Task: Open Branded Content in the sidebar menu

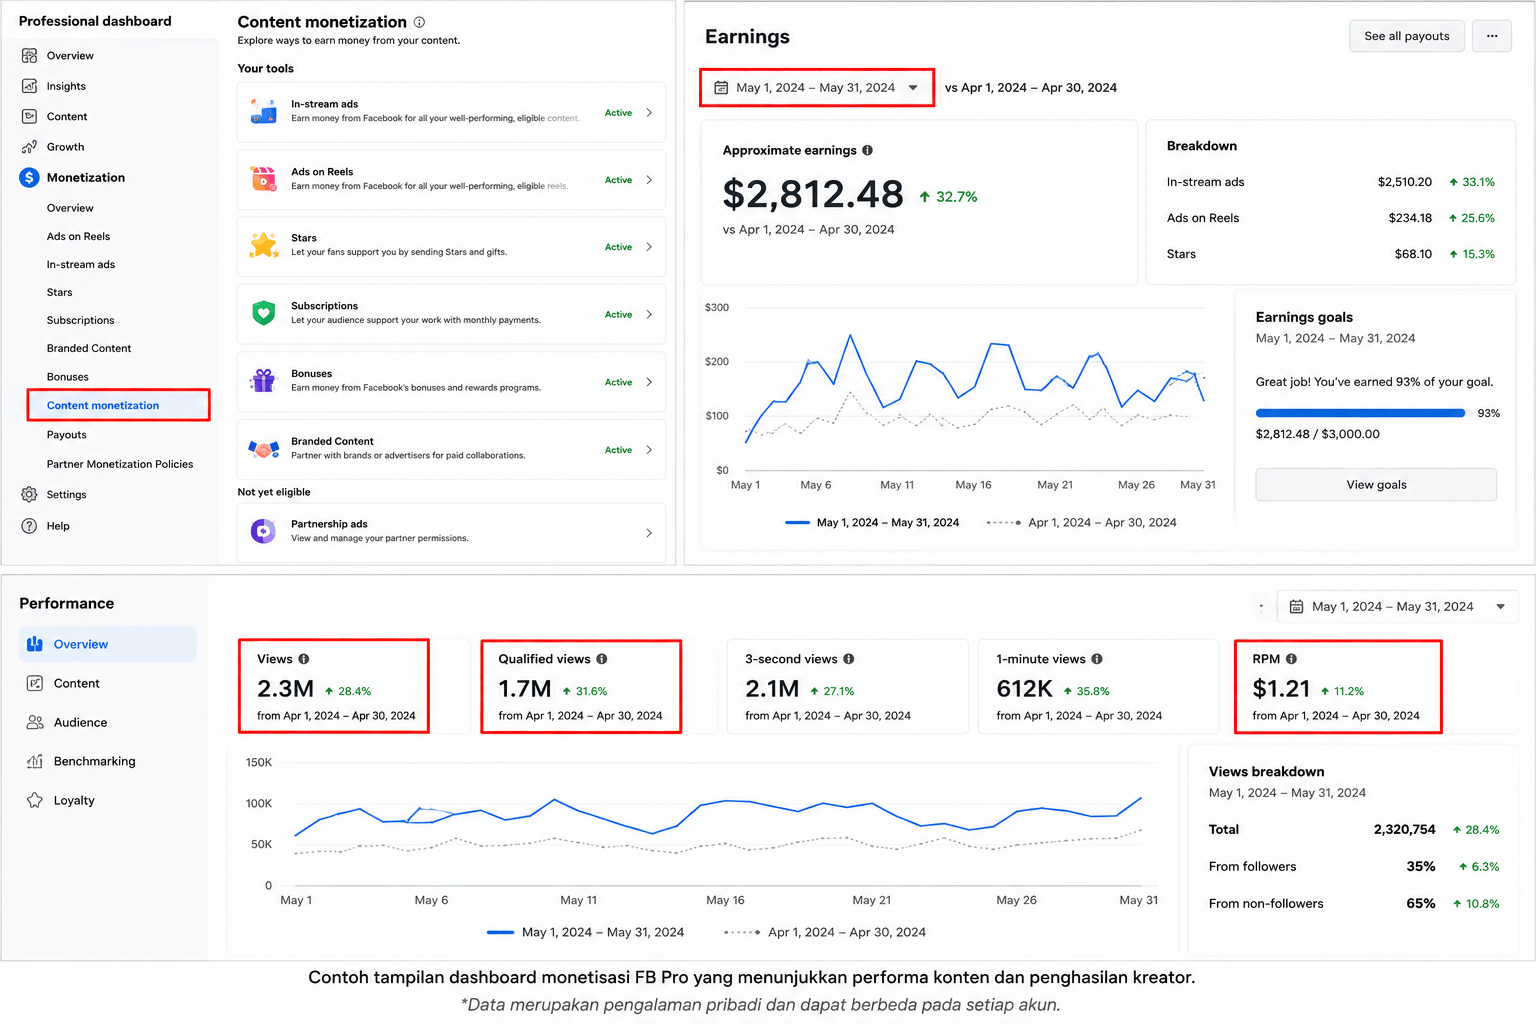Action: 89,349
